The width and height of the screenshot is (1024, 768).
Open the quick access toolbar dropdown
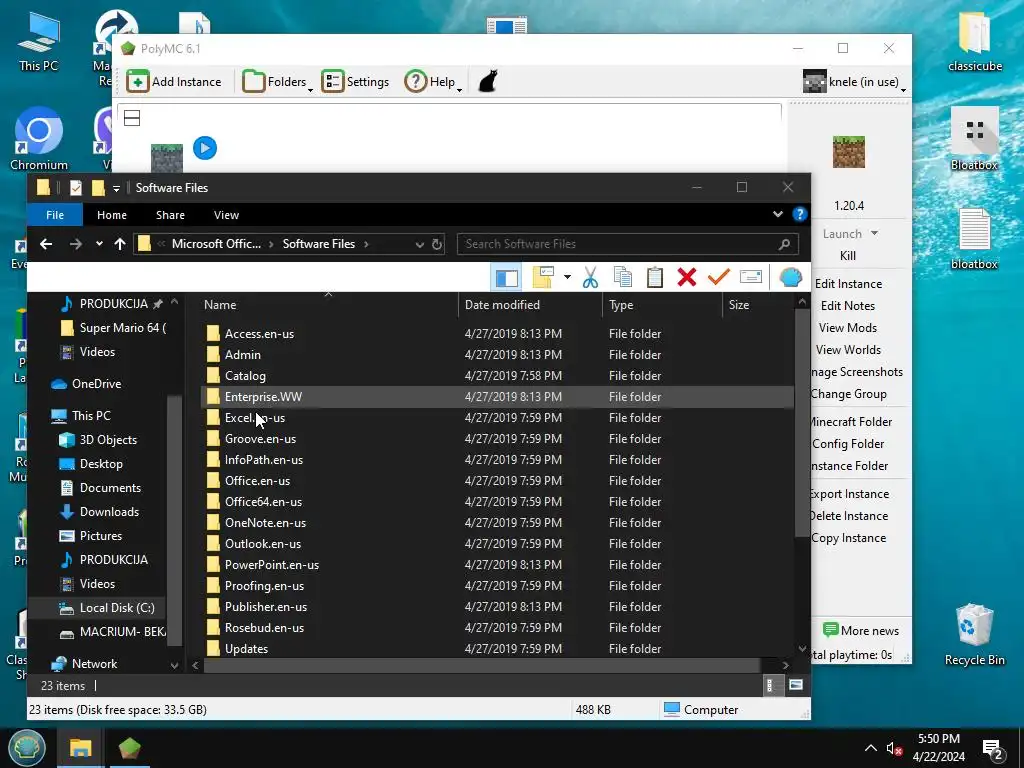(x=116, y=188)
